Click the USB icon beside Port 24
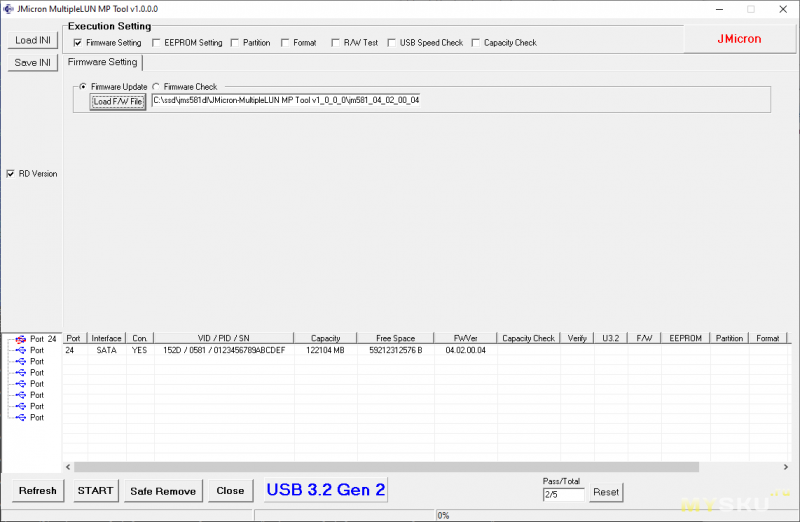Screen dimensions: 800x522 click(x=20, y=339)
